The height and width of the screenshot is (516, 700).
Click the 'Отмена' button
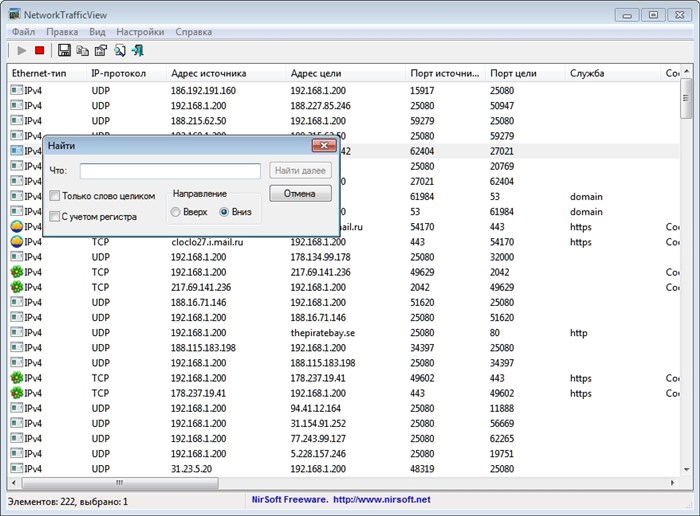[300, 193]
